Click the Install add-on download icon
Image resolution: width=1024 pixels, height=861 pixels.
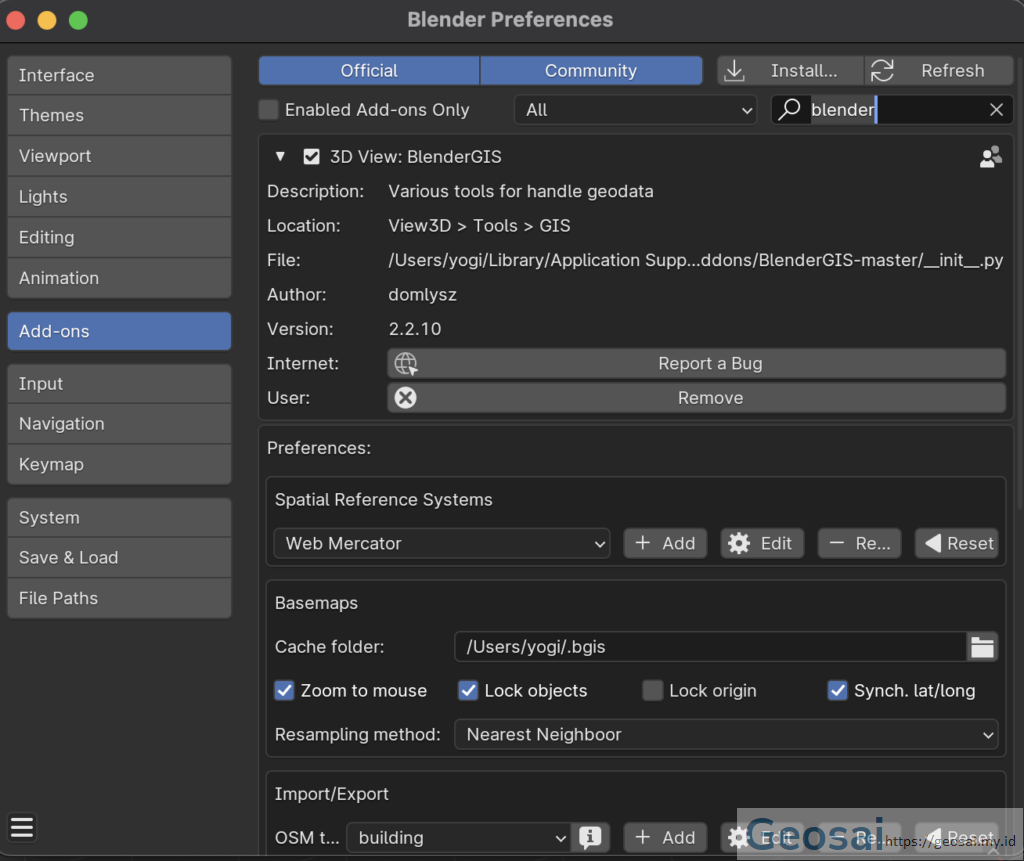coord(735,70)
